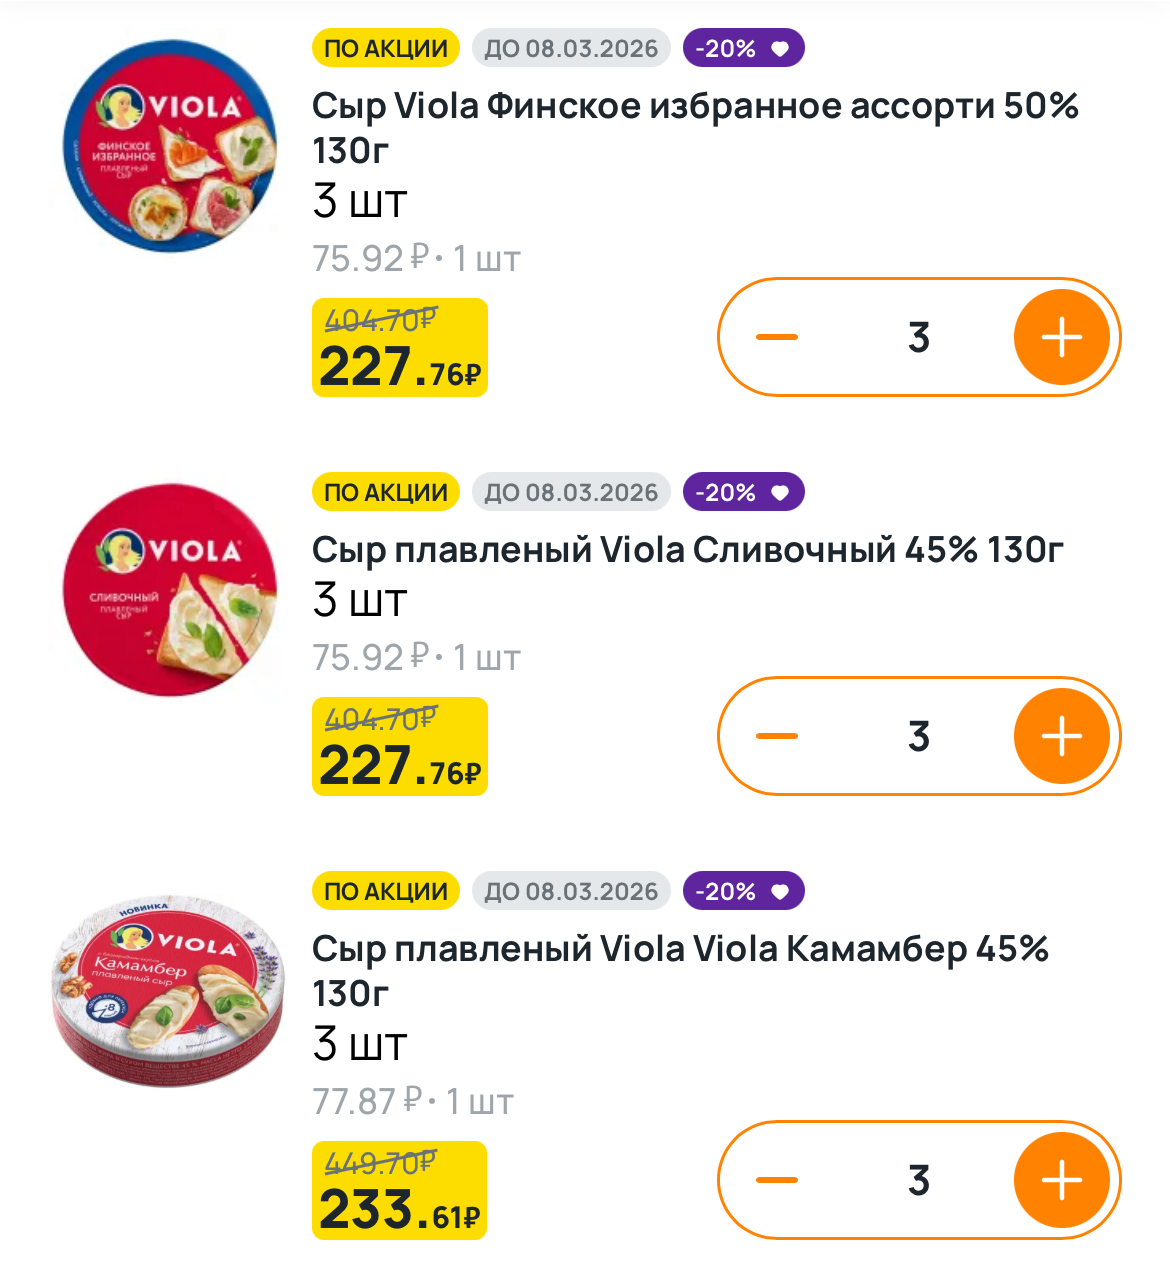Tap -20% heart badge on Финское избранное
The width and height of the screenshot is (1170, 1266).
(743, 49)
